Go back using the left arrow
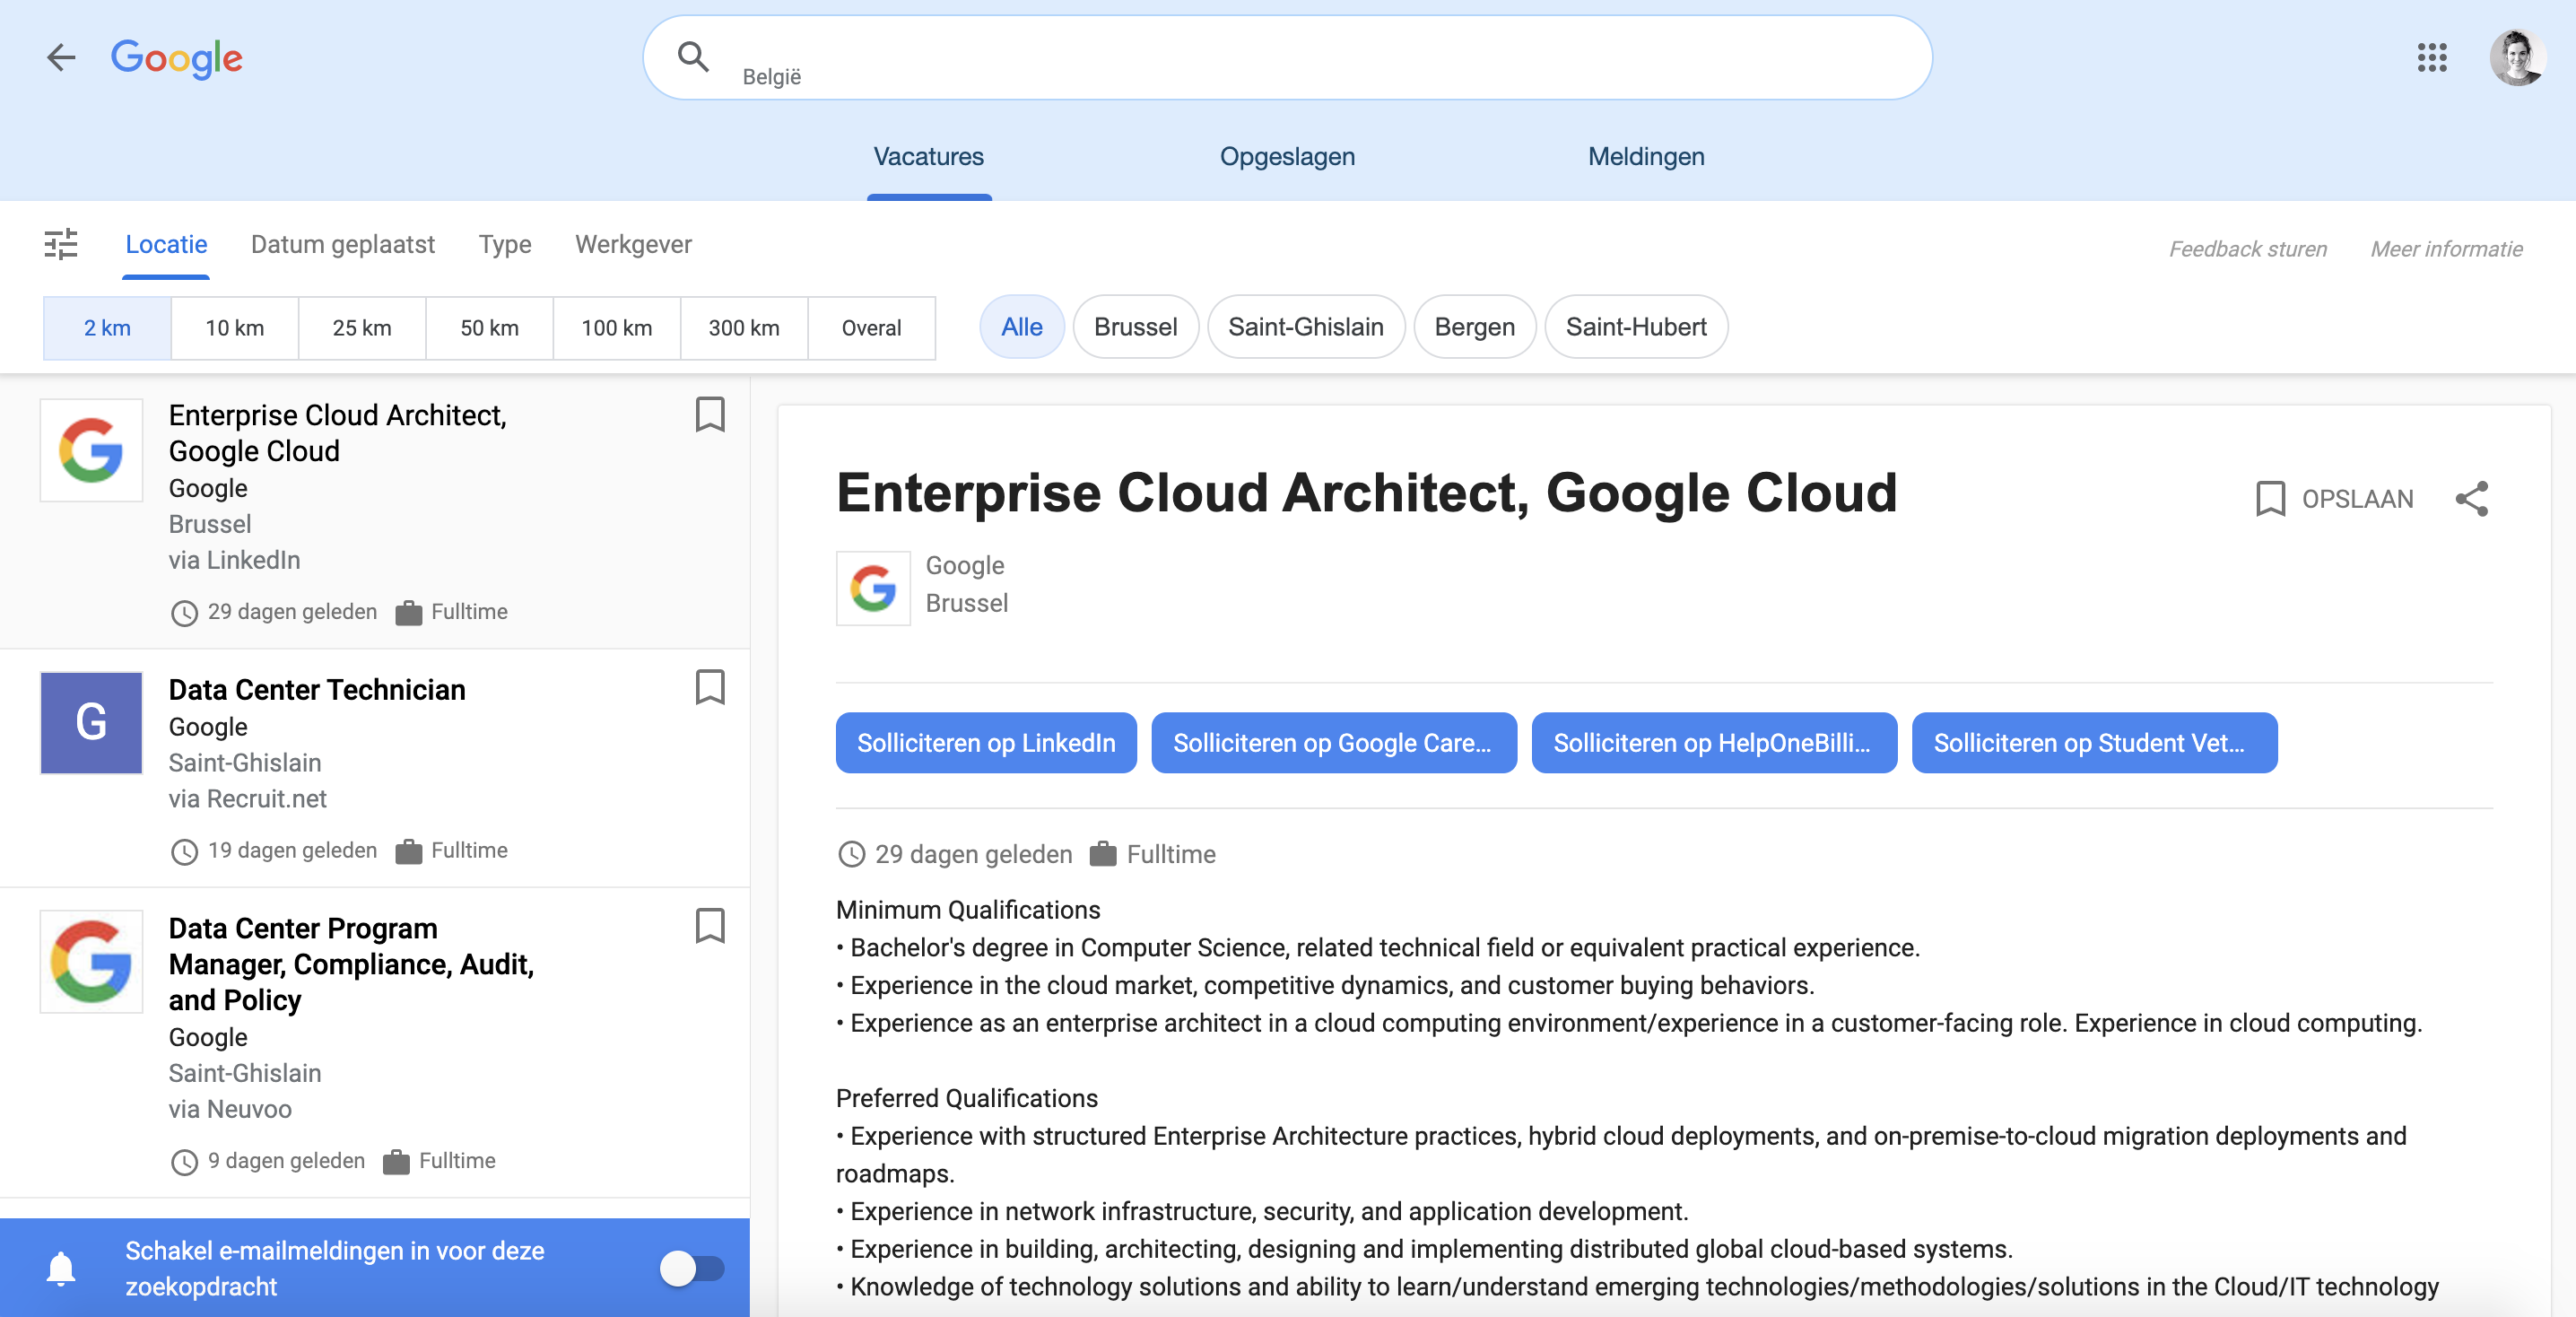The width and height of the screenshot is (2576, 1317). coord(61,58)
